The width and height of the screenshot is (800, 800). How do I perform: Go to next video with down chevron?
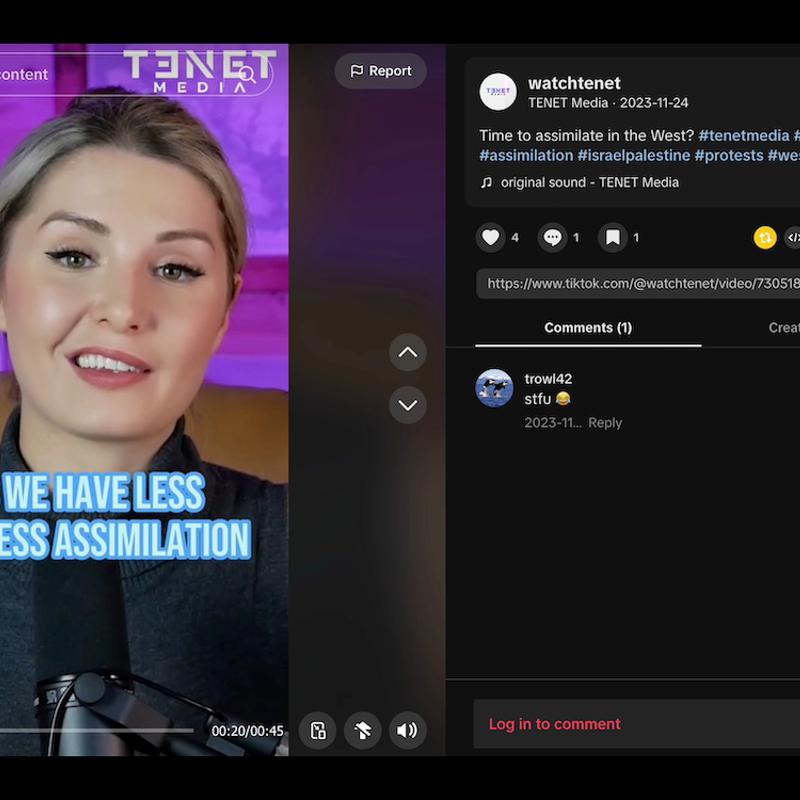tap(408, 405)
